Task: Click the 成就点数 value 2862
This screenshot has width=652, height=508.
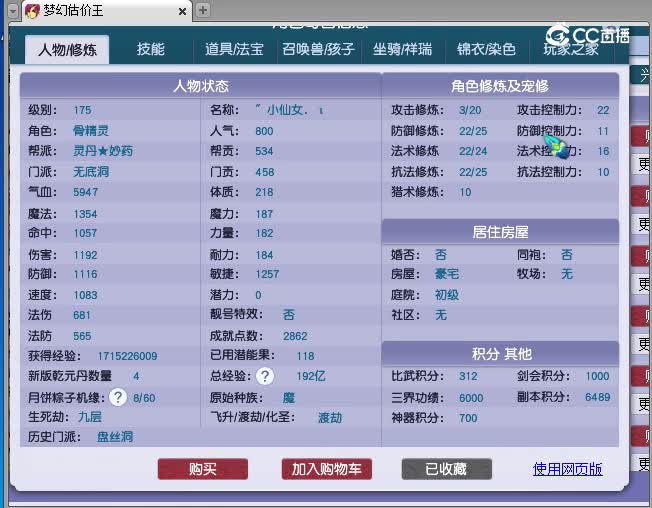Action: [x=295, y=336]
